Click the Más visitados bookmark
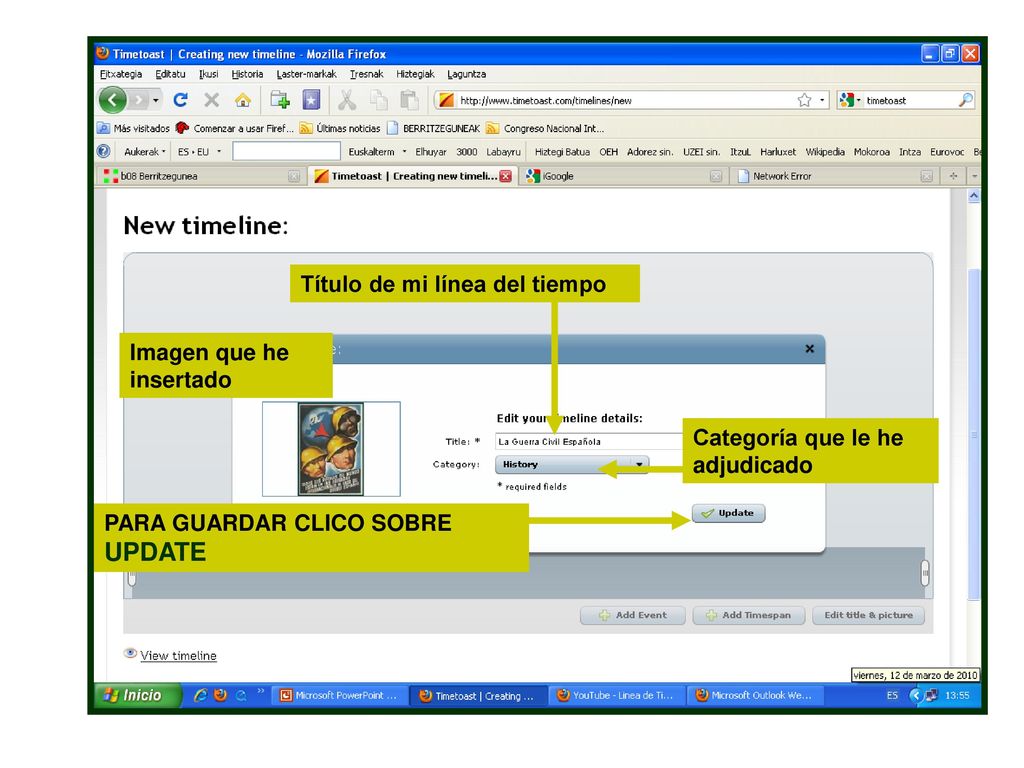 click(x=134, y=128)
